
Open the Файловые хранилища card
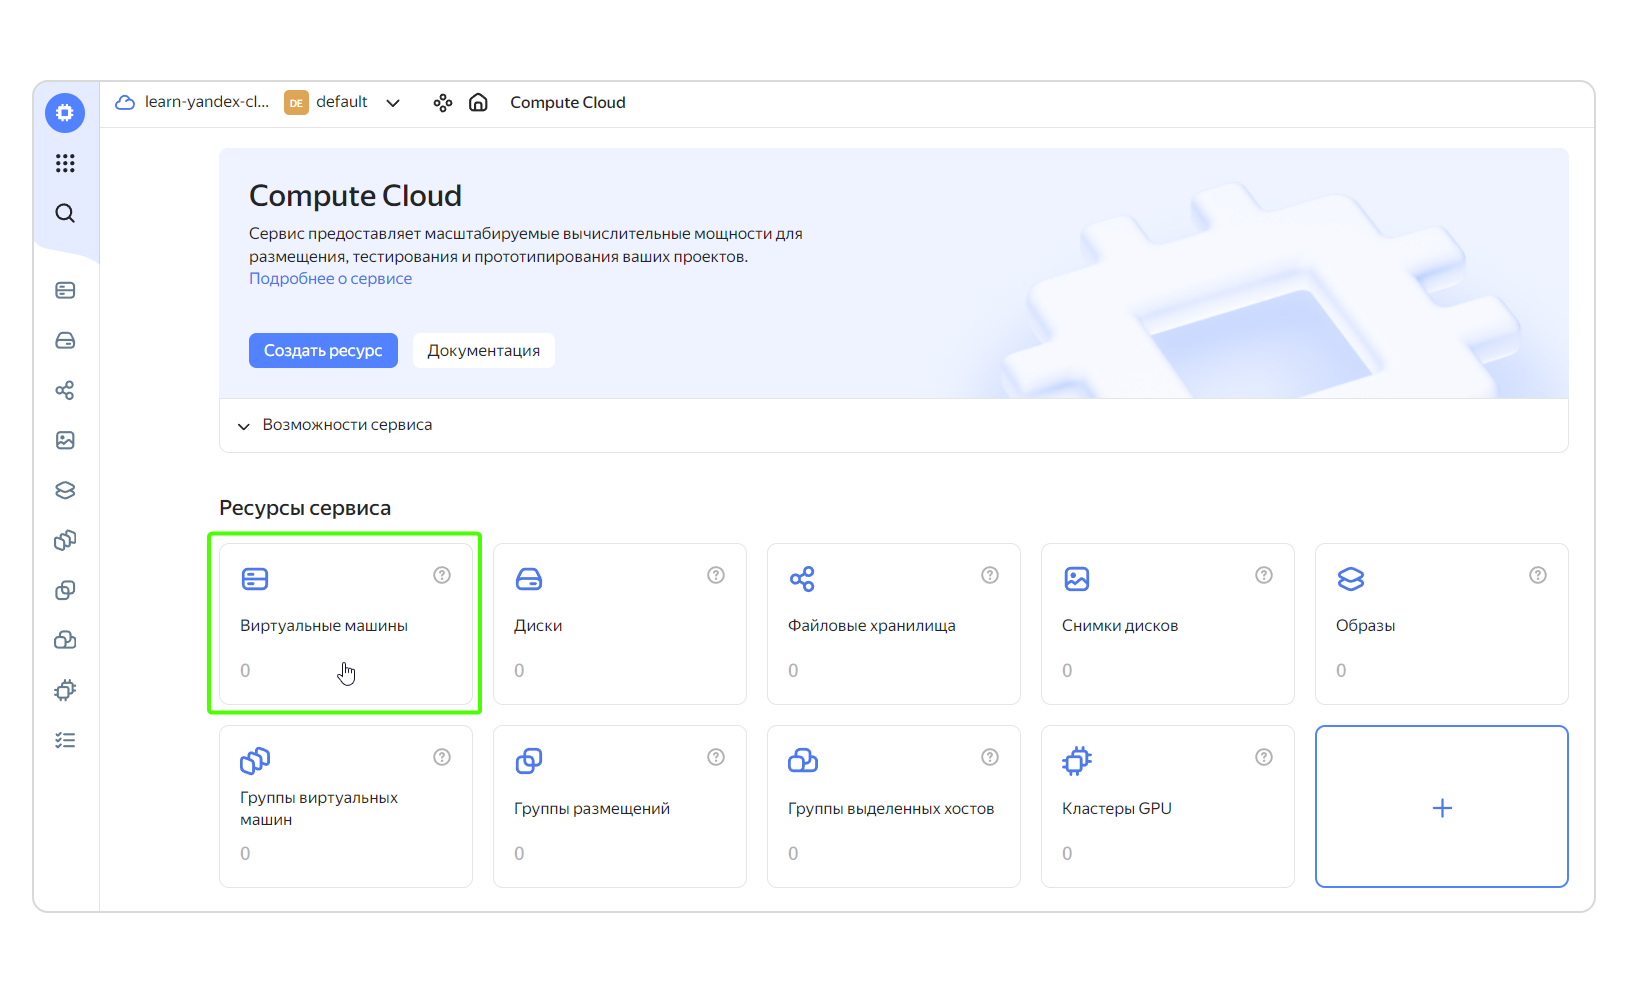pos(894,624)
